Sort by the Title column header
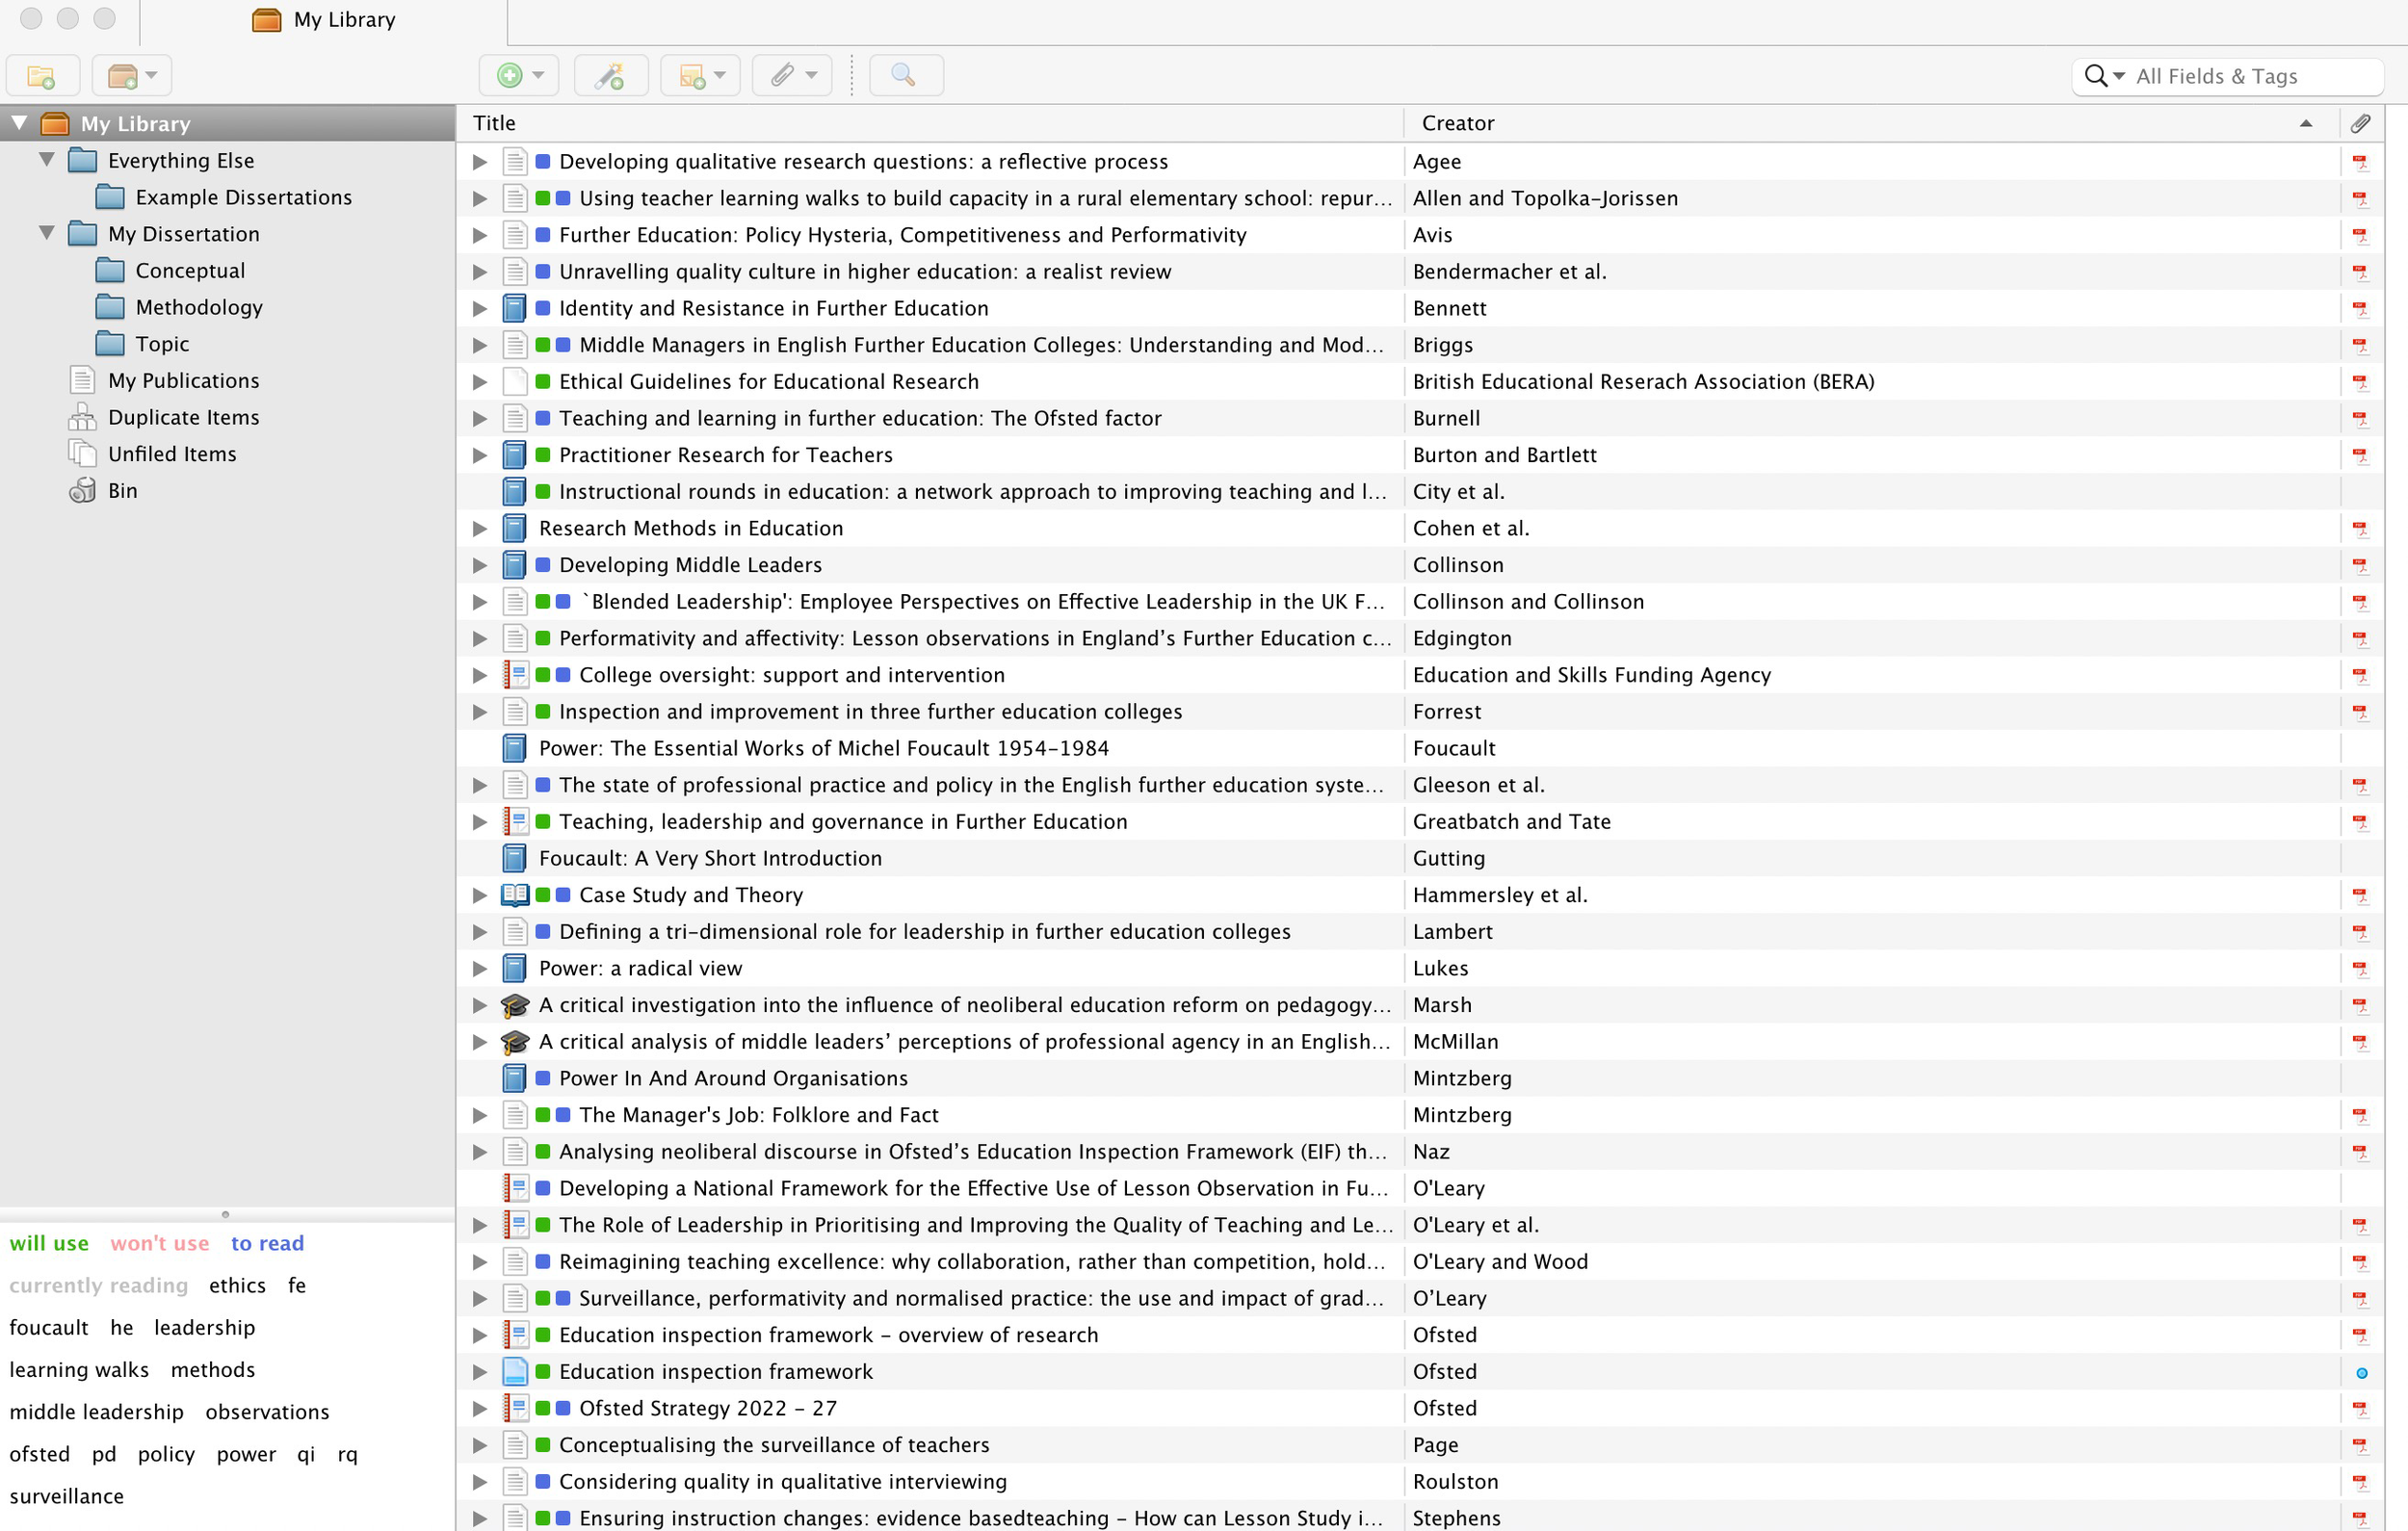 click(x=930, y=123)
